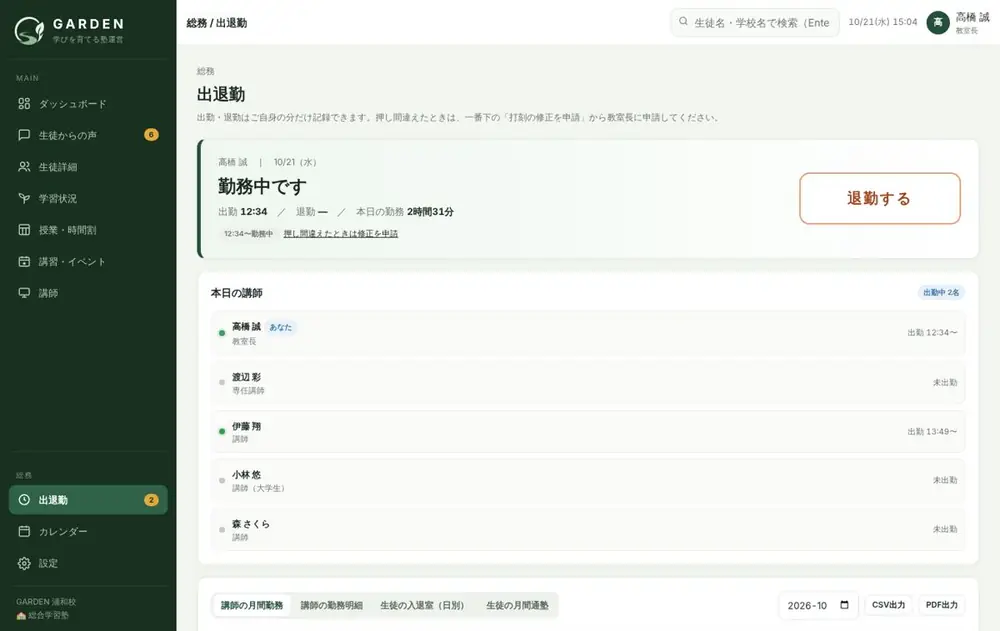Screen dimensions: 1000x631
Task: Click the search magnifier icon
Action: (683, 22)
